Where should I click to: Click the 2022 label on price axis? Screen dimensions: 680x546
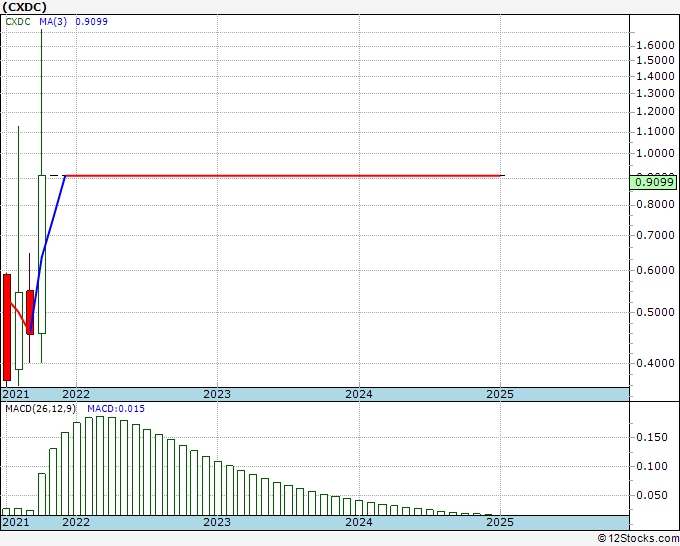pyautogui.click(x=76, y=394)
